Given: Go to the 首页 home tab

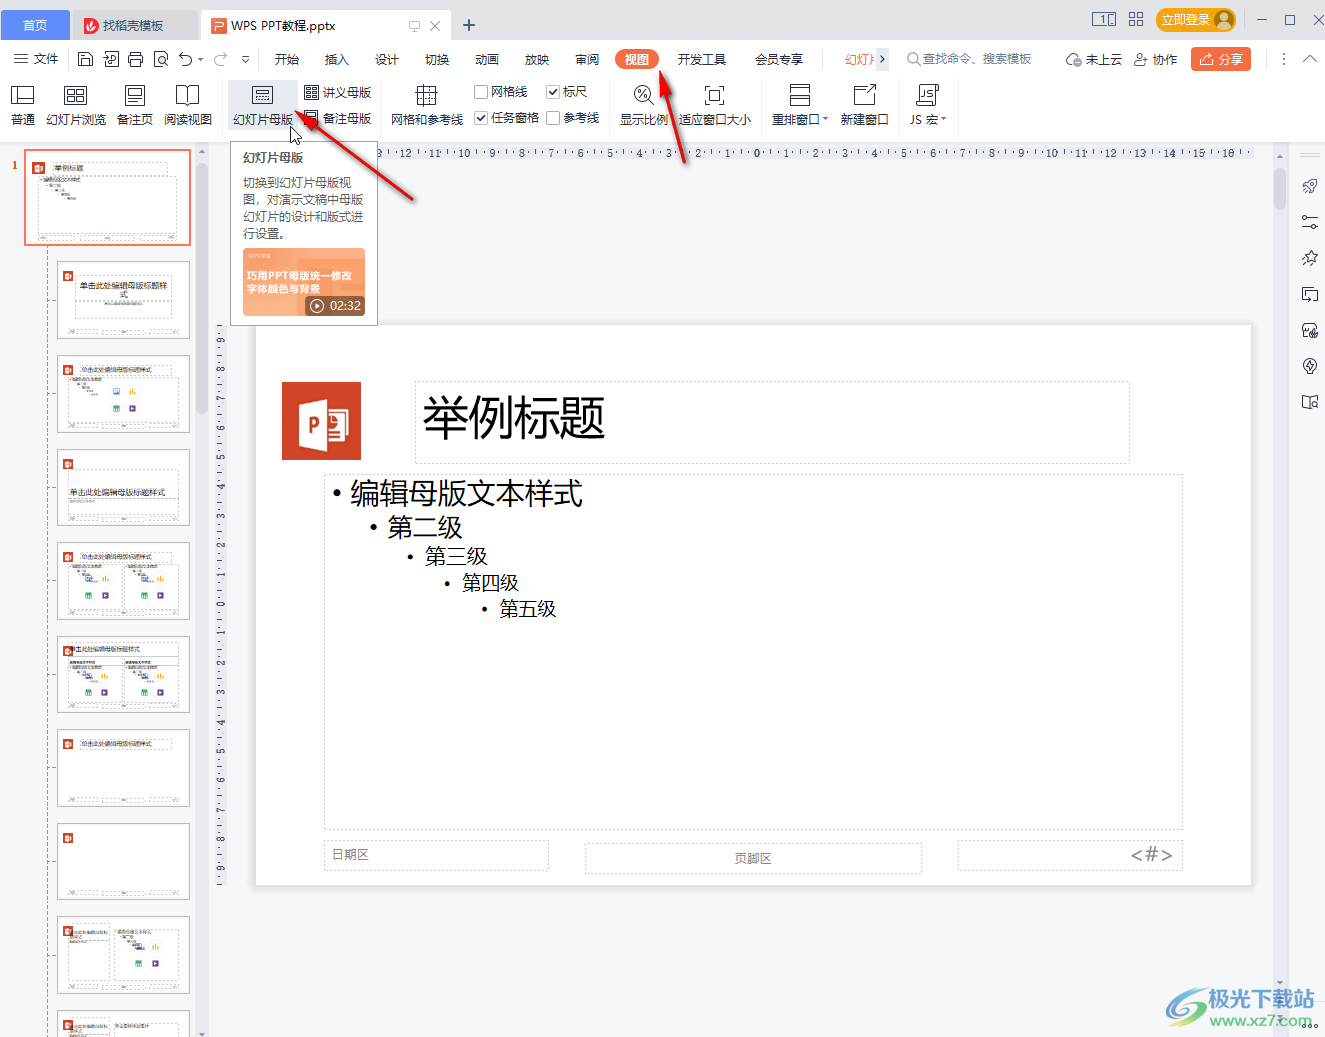Looking at the screenshot, I should pyautogui.click(x=35, y=25).
